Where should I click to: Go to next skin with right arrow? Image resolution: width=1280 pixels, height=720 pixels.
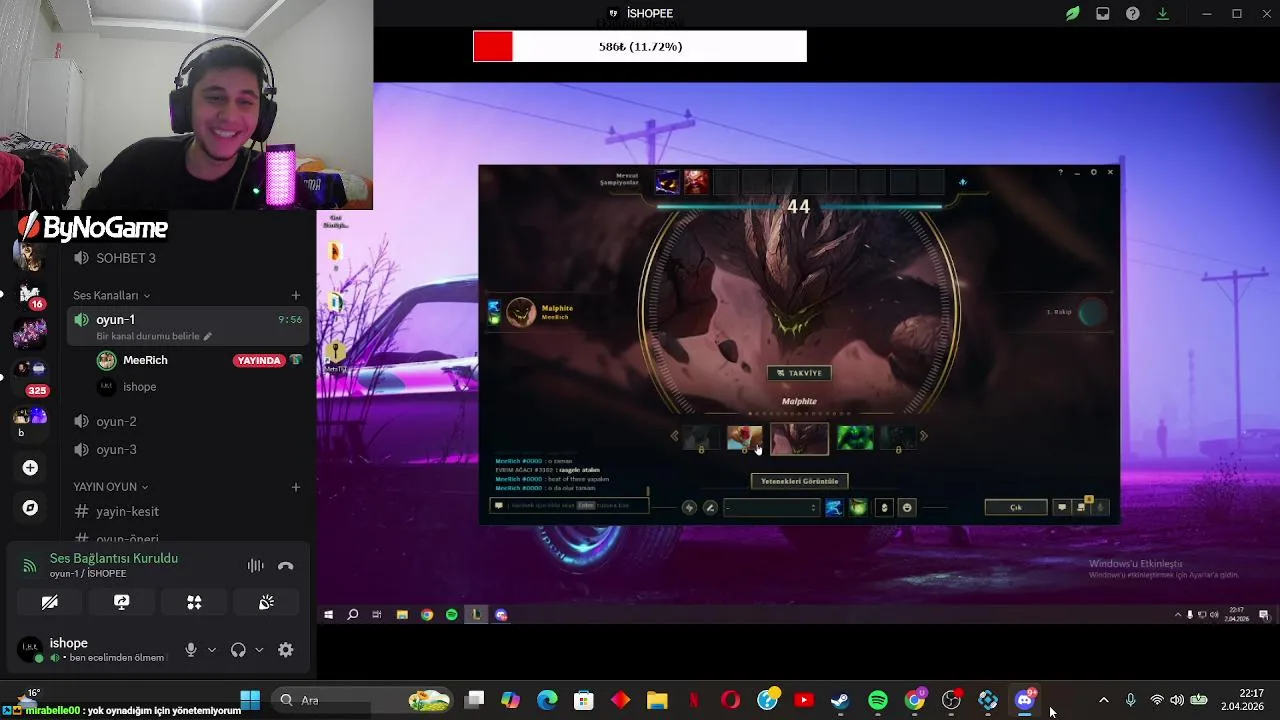(924, 436)
